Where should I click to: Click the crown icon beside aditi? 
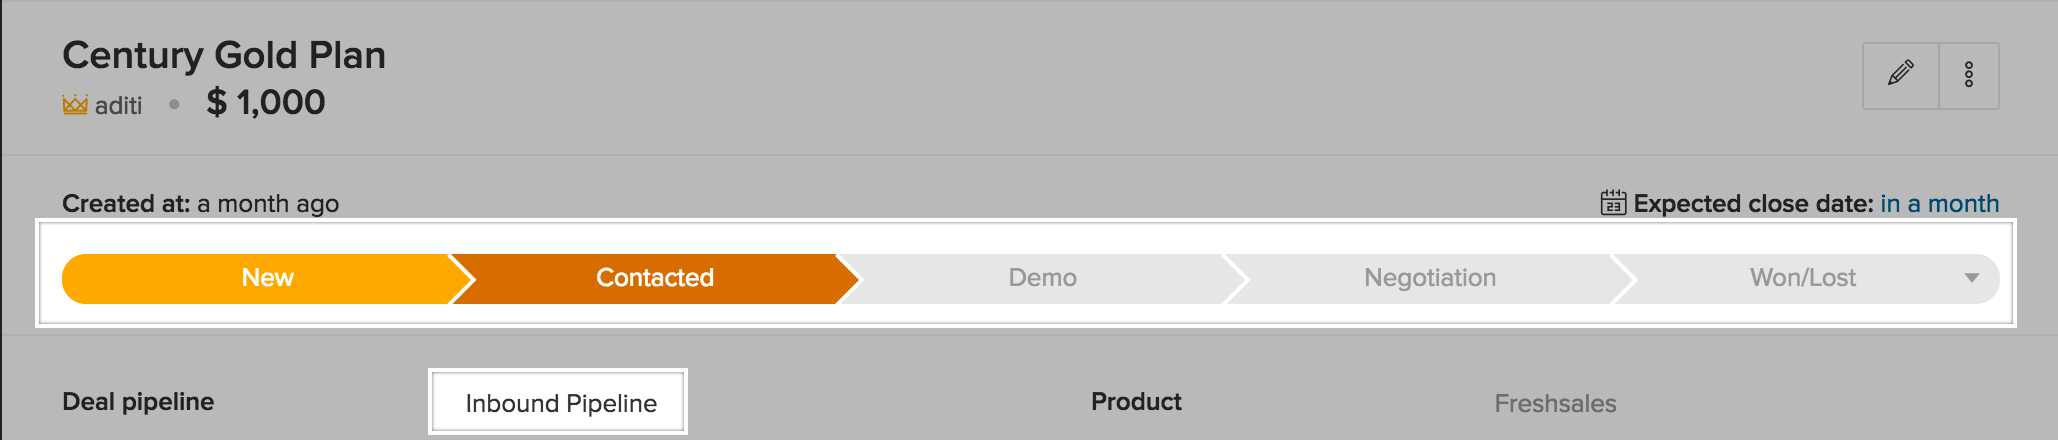[x=75, y=105]
